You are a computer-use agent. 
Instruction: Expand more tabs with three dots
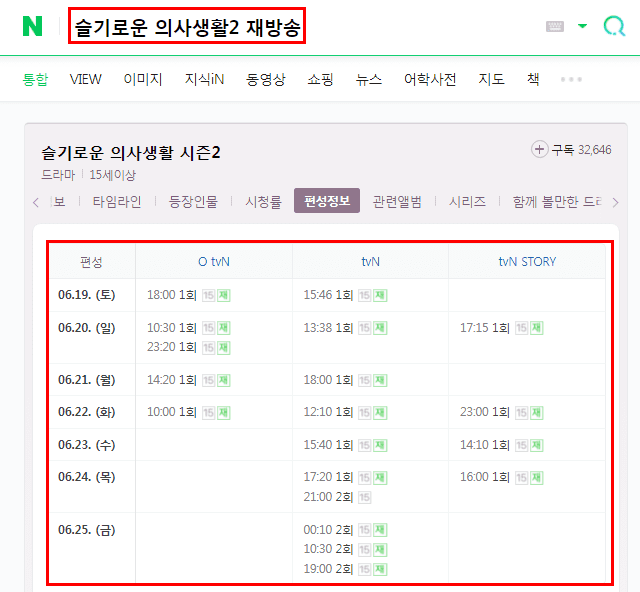(571, 79)
